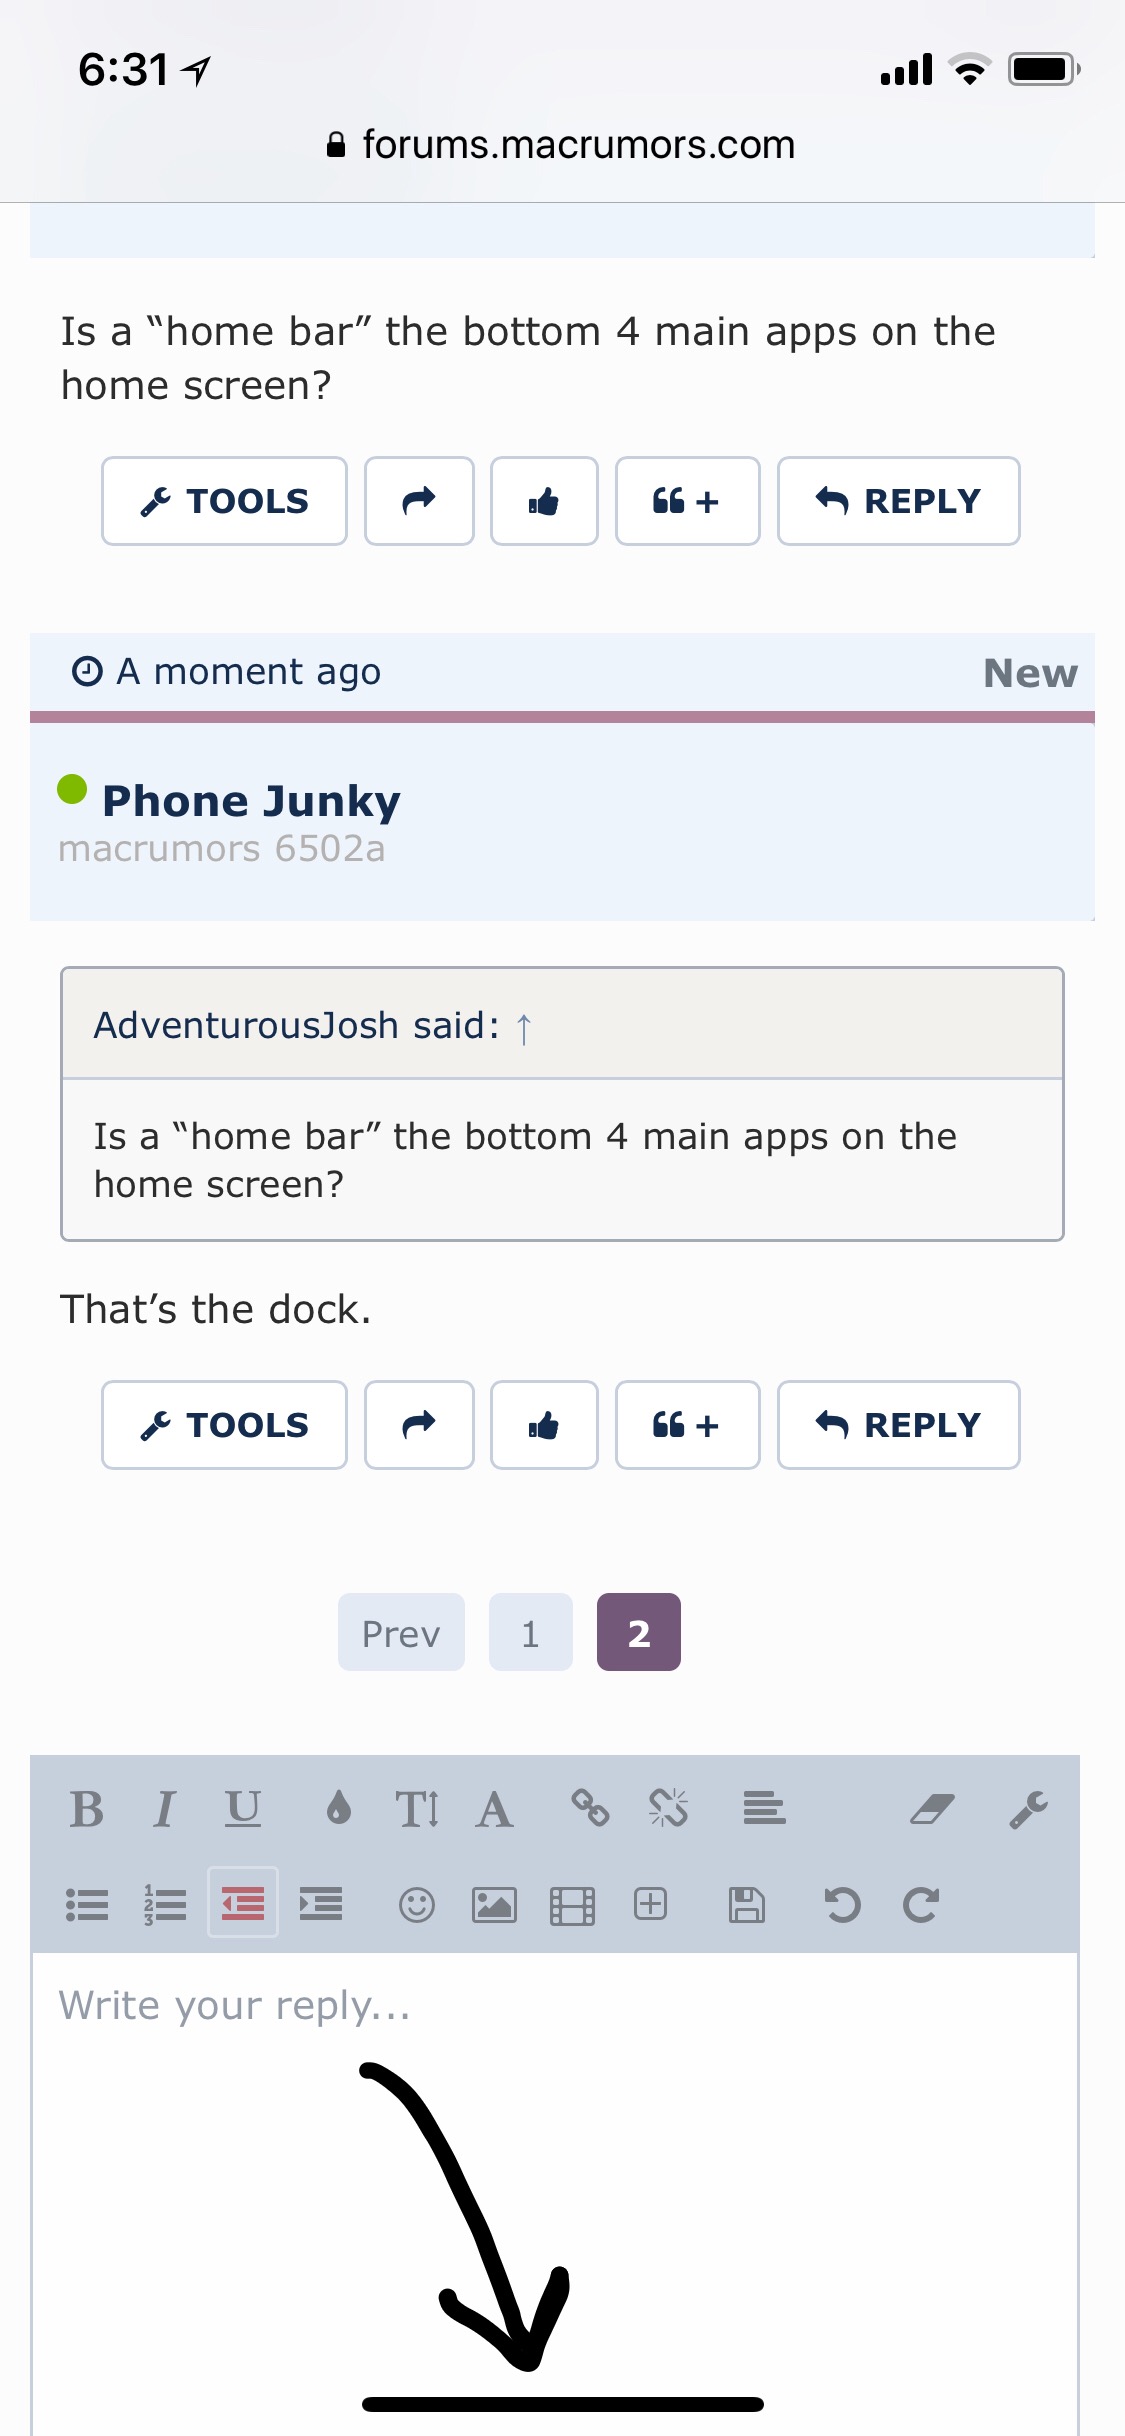
Task: Toggle Underline formatting in the editor toolbar
Action: 243,1809
